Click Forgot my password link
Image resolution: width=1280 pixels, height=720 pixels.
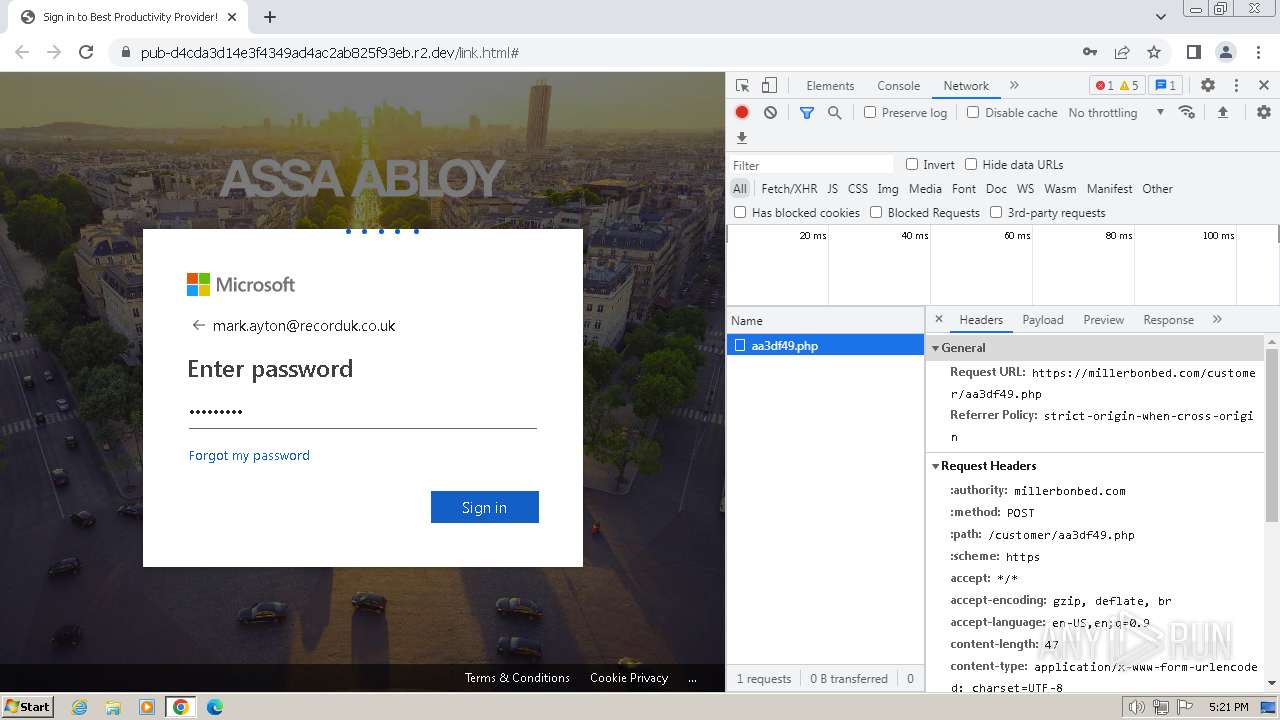pos(249,455)
